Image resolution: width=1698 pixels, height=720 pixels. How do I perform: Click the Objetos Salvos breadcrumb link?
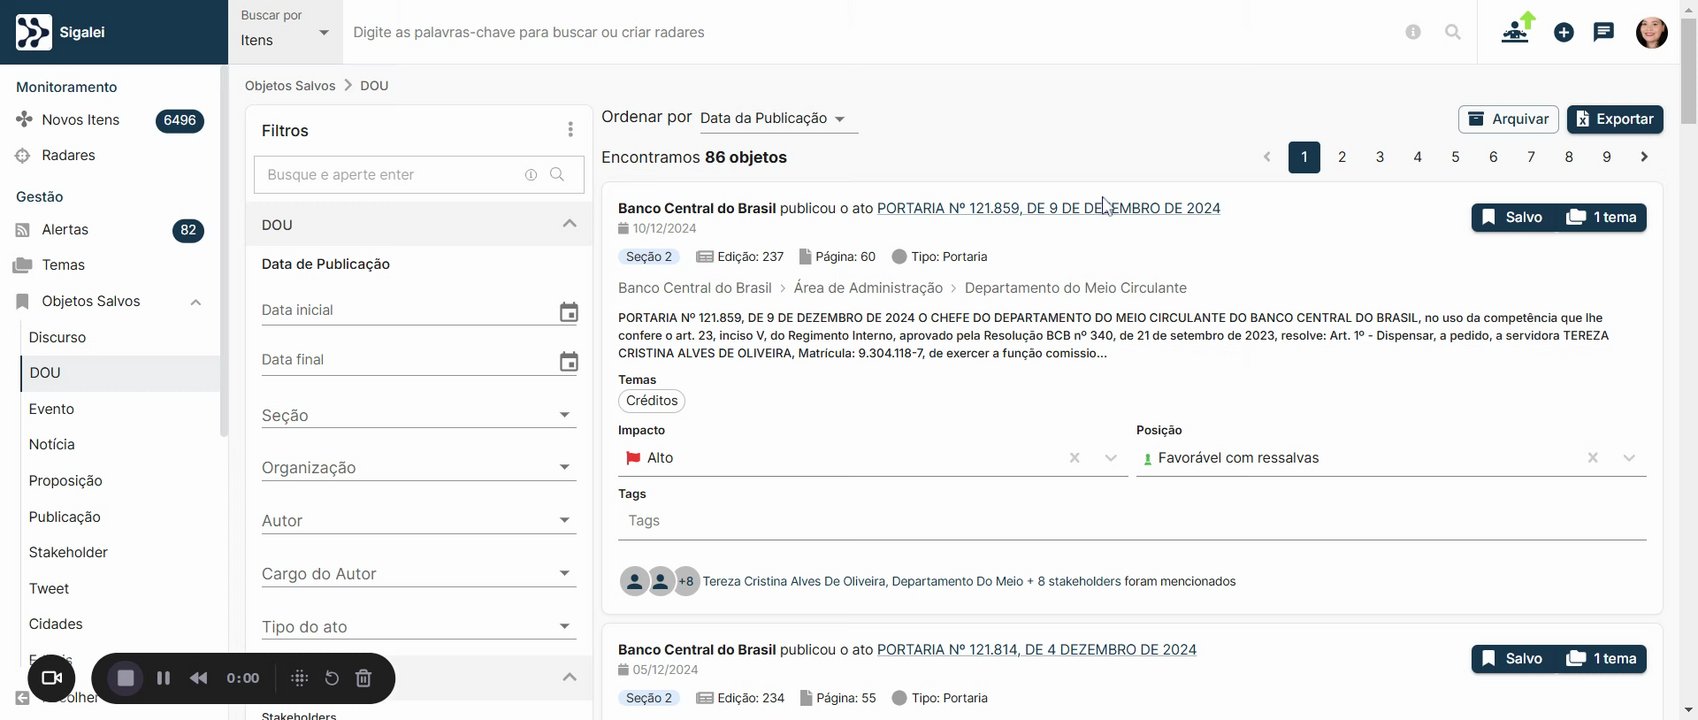click(290, 86)
